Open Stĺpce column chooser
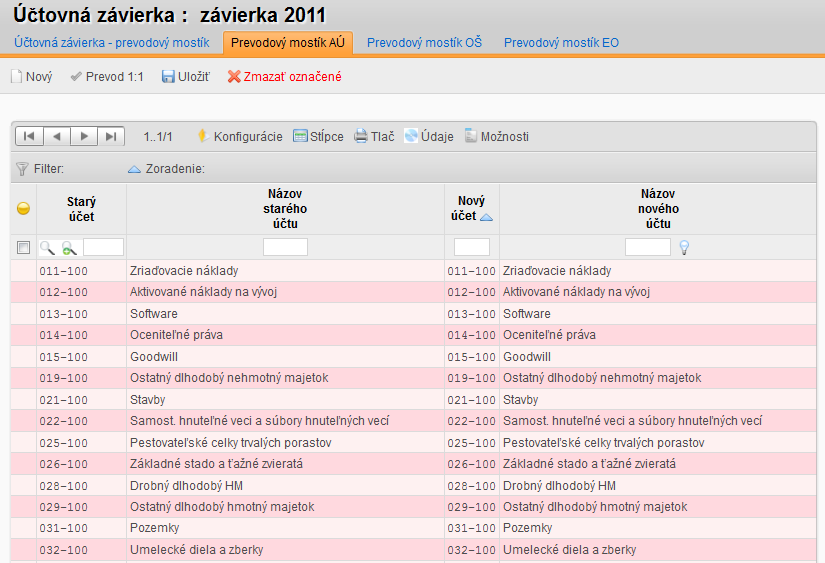 [x=318, y=136]
